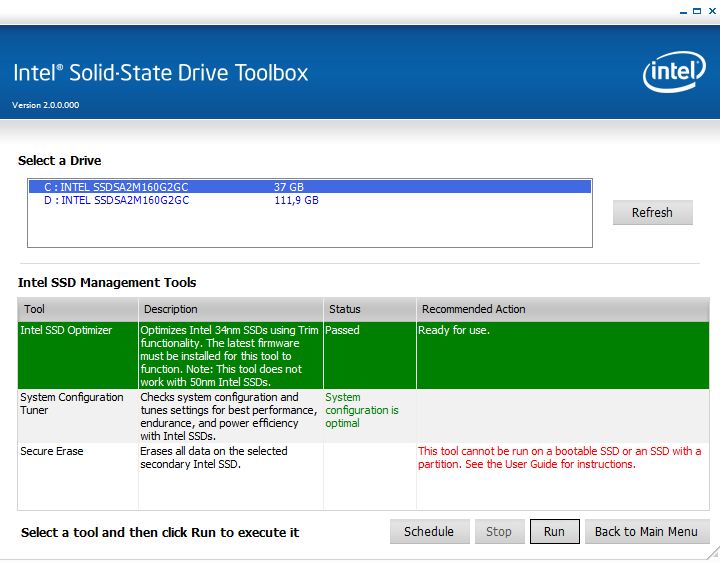Click the 37 GB capacity value
Viewport: 720px width, 562px height.
[289, 187]
